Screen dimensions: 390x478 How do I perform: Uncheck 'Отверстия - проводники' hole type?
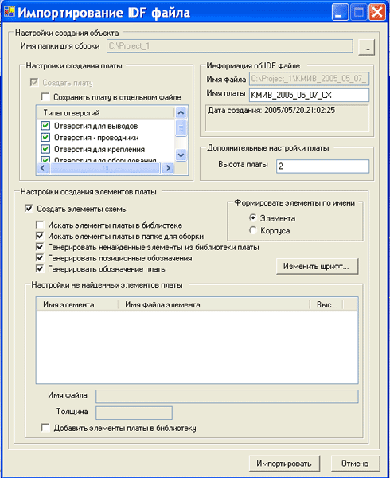[x=45, y=137]
